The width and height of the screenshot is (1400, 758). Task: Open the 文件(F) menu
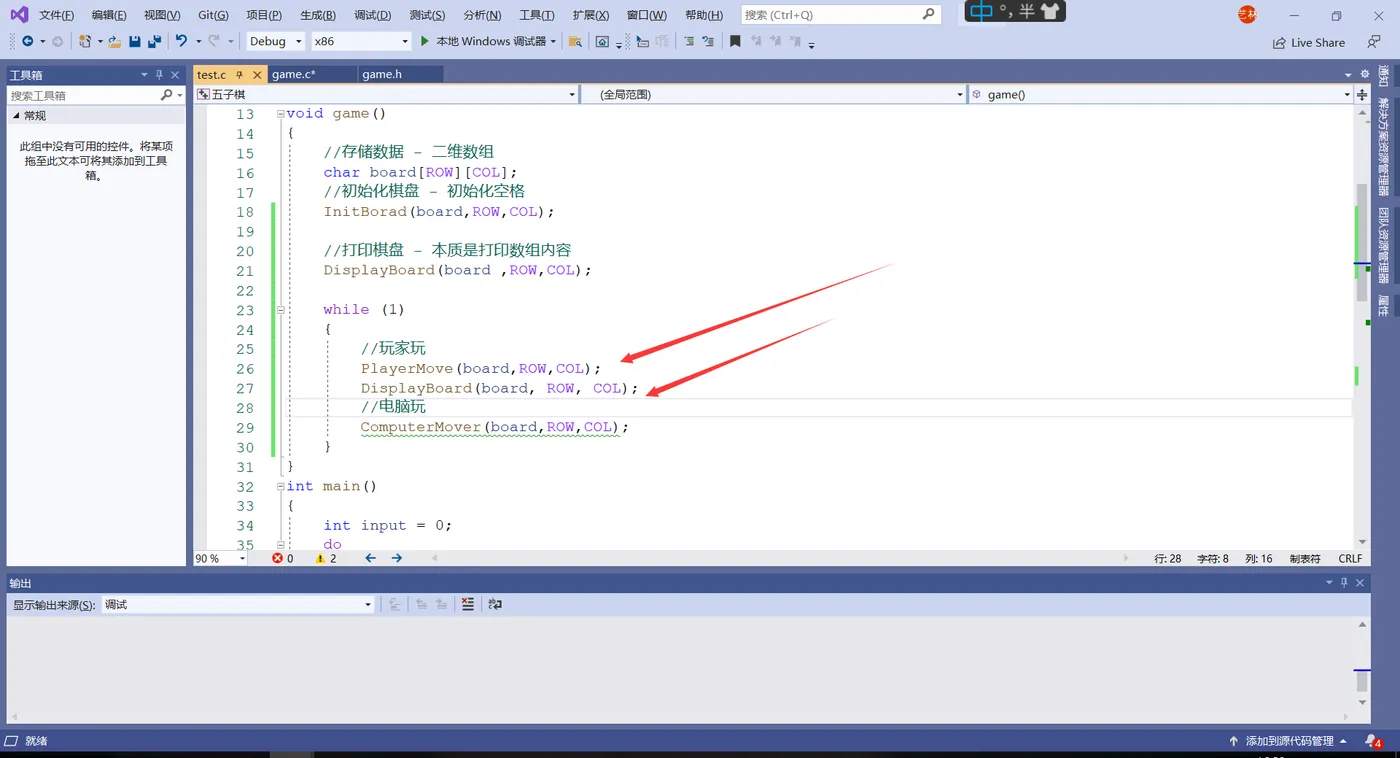[x=56, y=15]
